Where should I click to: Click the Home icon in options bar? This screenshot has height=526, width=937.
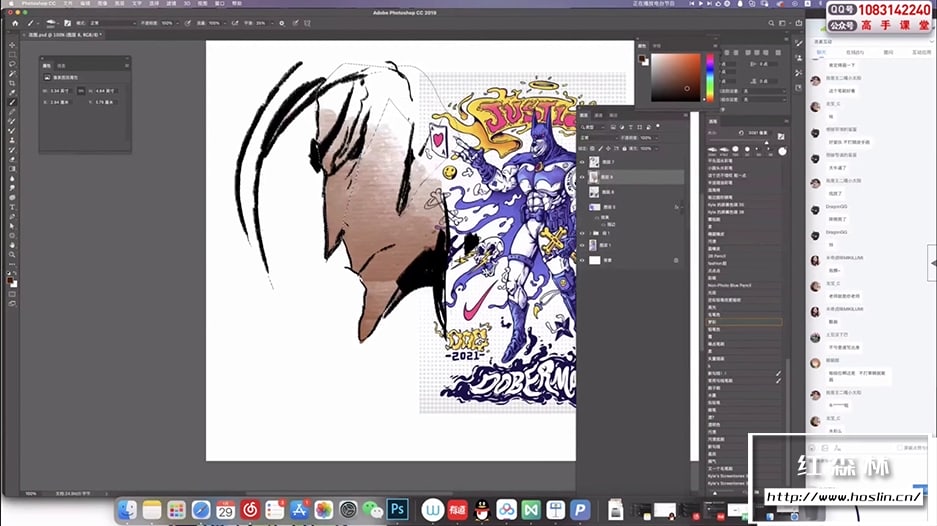[15, 23]
